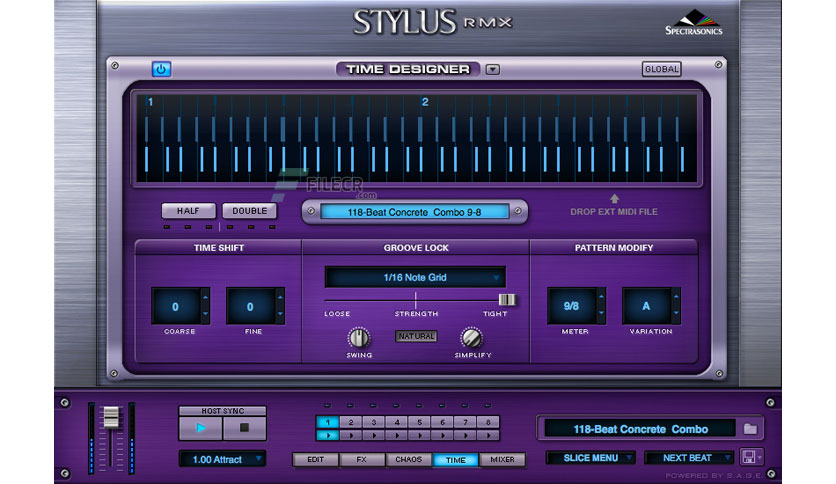Open the Time Designer dropdown arrow
This screenshot has height=484, width=836.
click(493, 69)
